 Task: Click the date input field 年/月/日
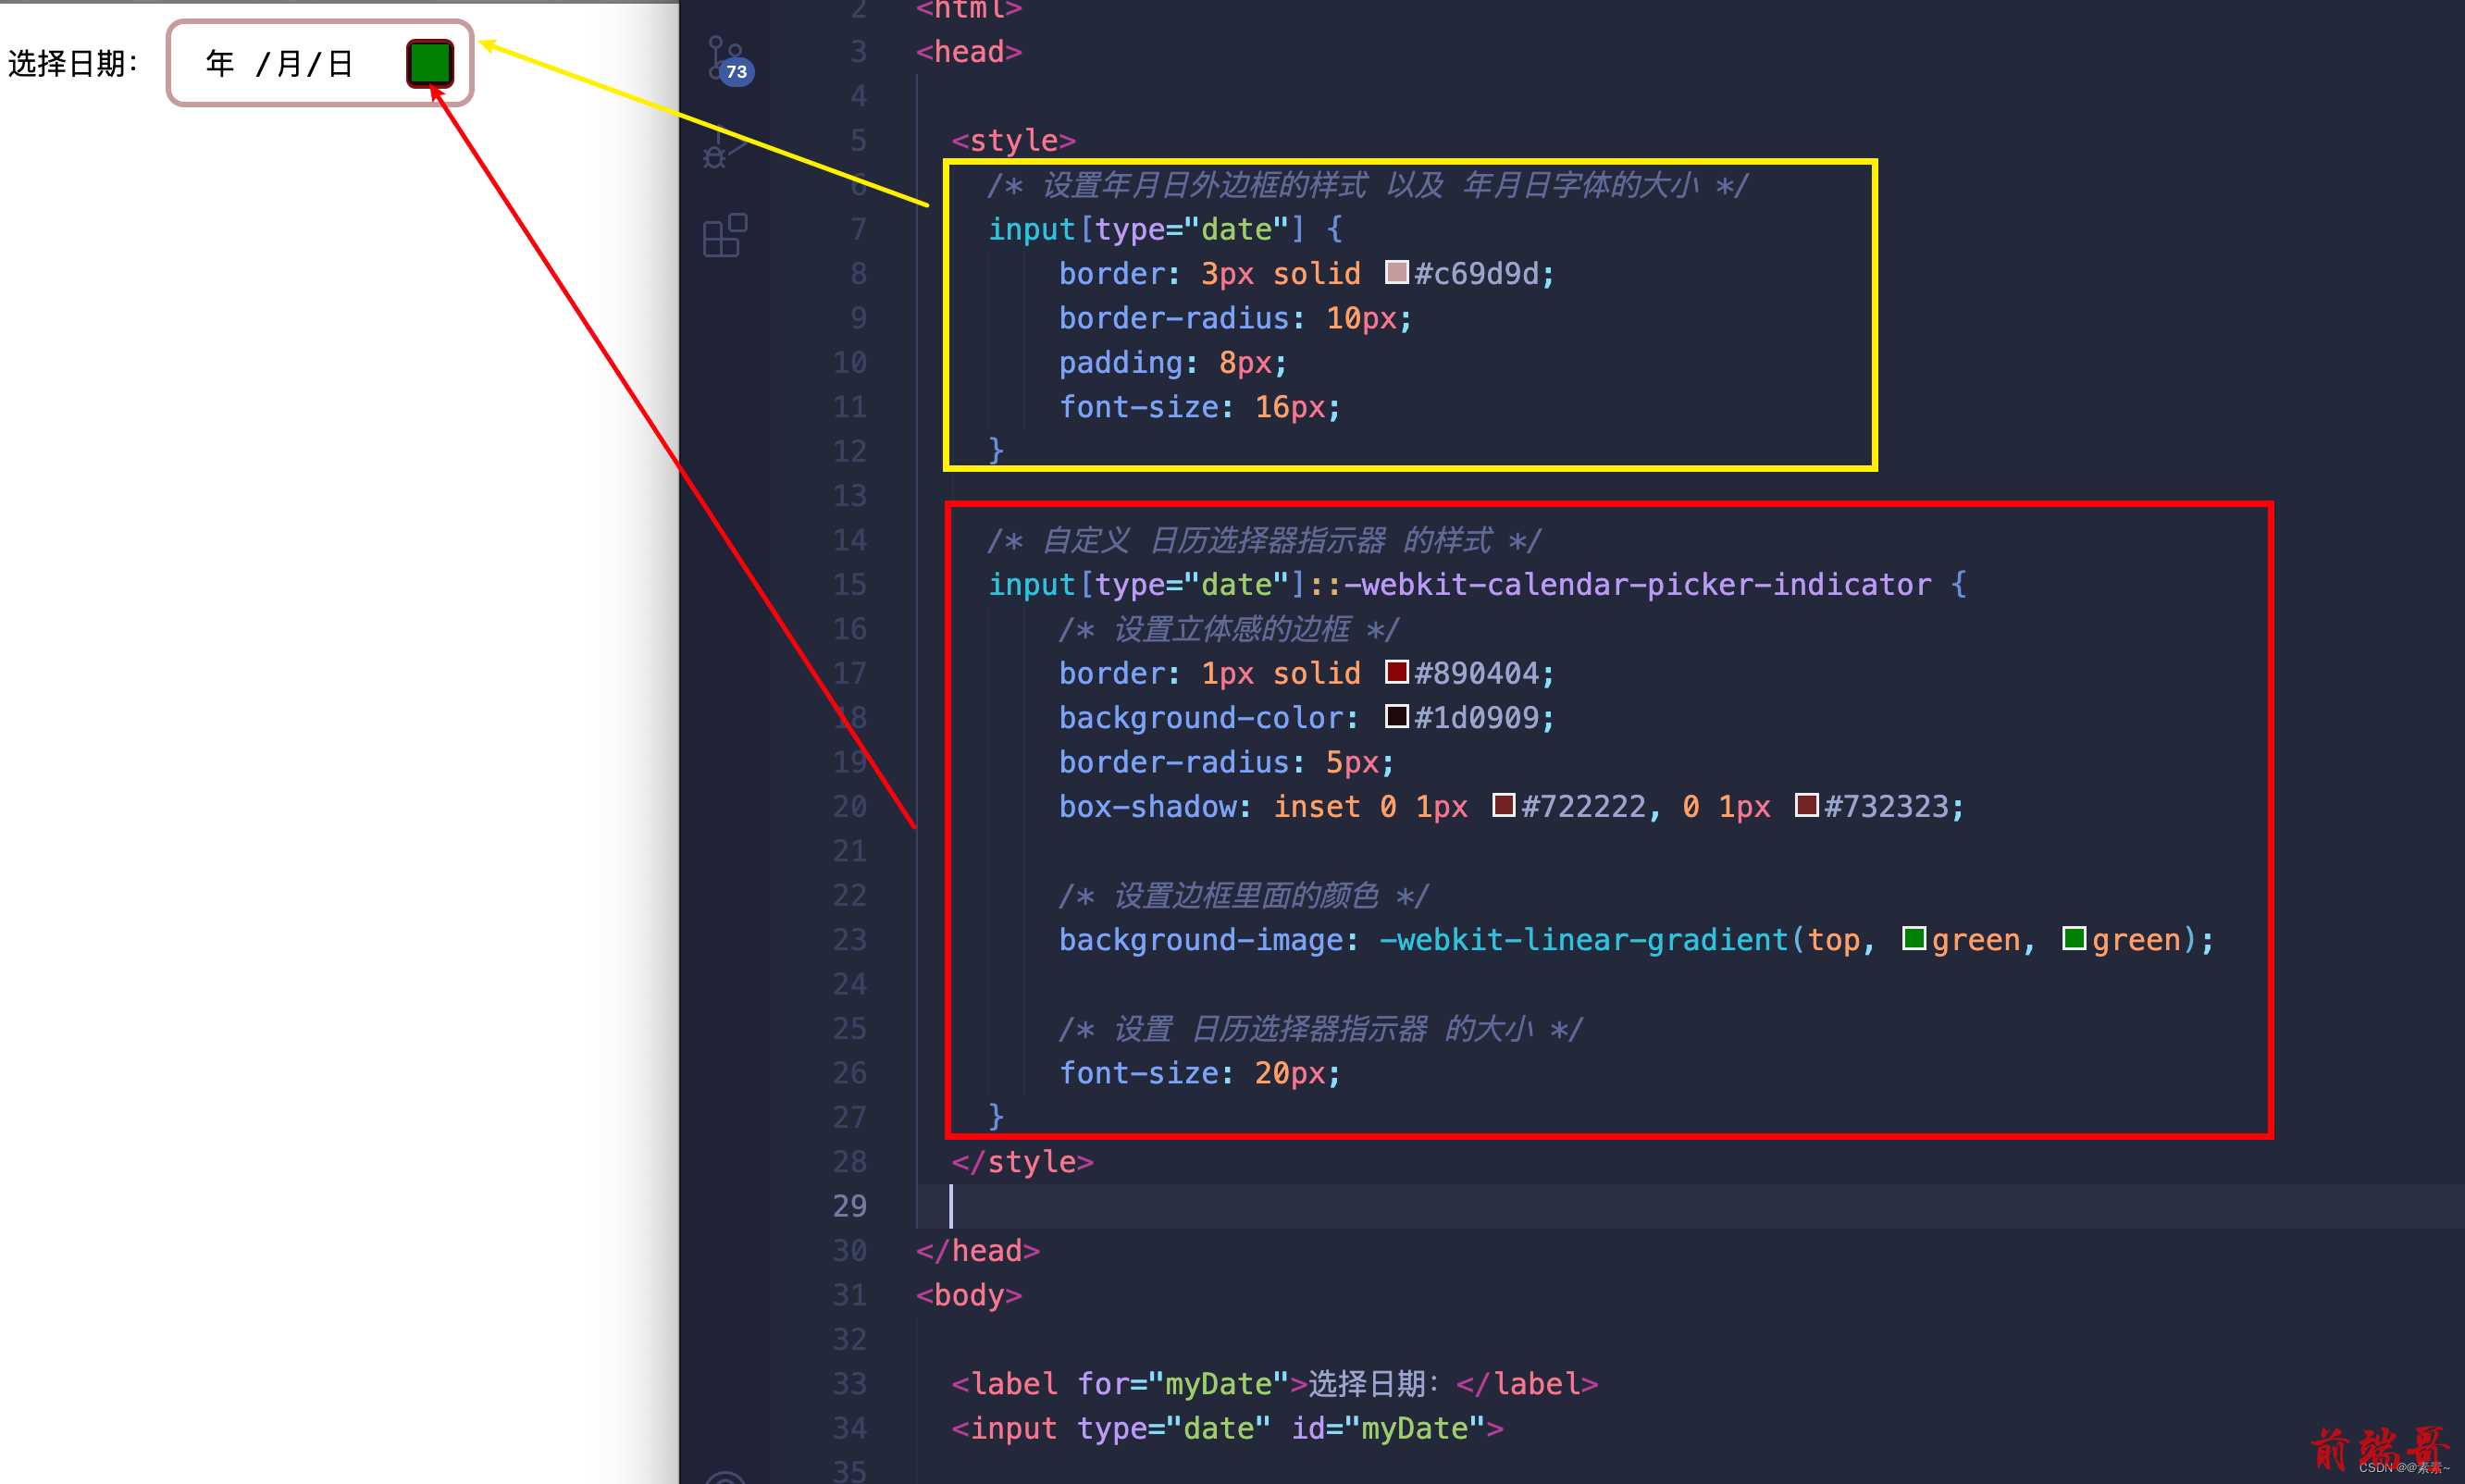click(319, 63)
